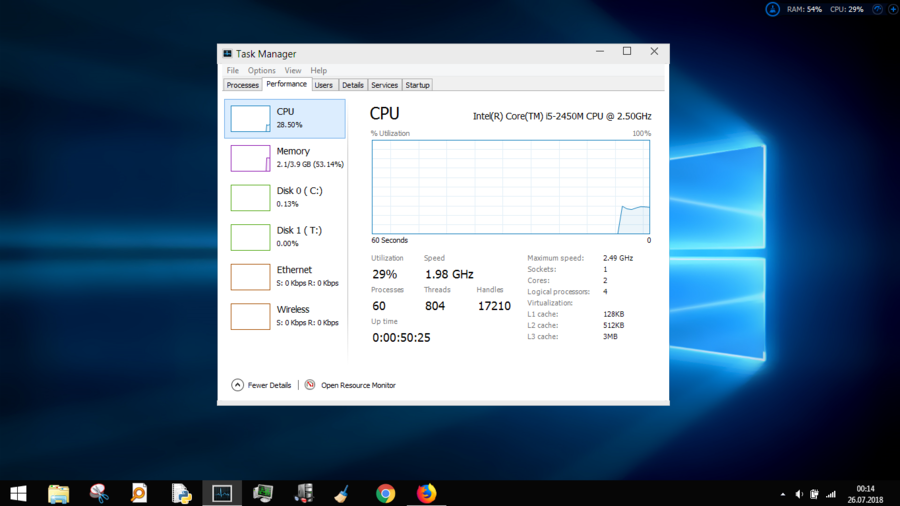Select the Memory resource entry

click(285, 158)
